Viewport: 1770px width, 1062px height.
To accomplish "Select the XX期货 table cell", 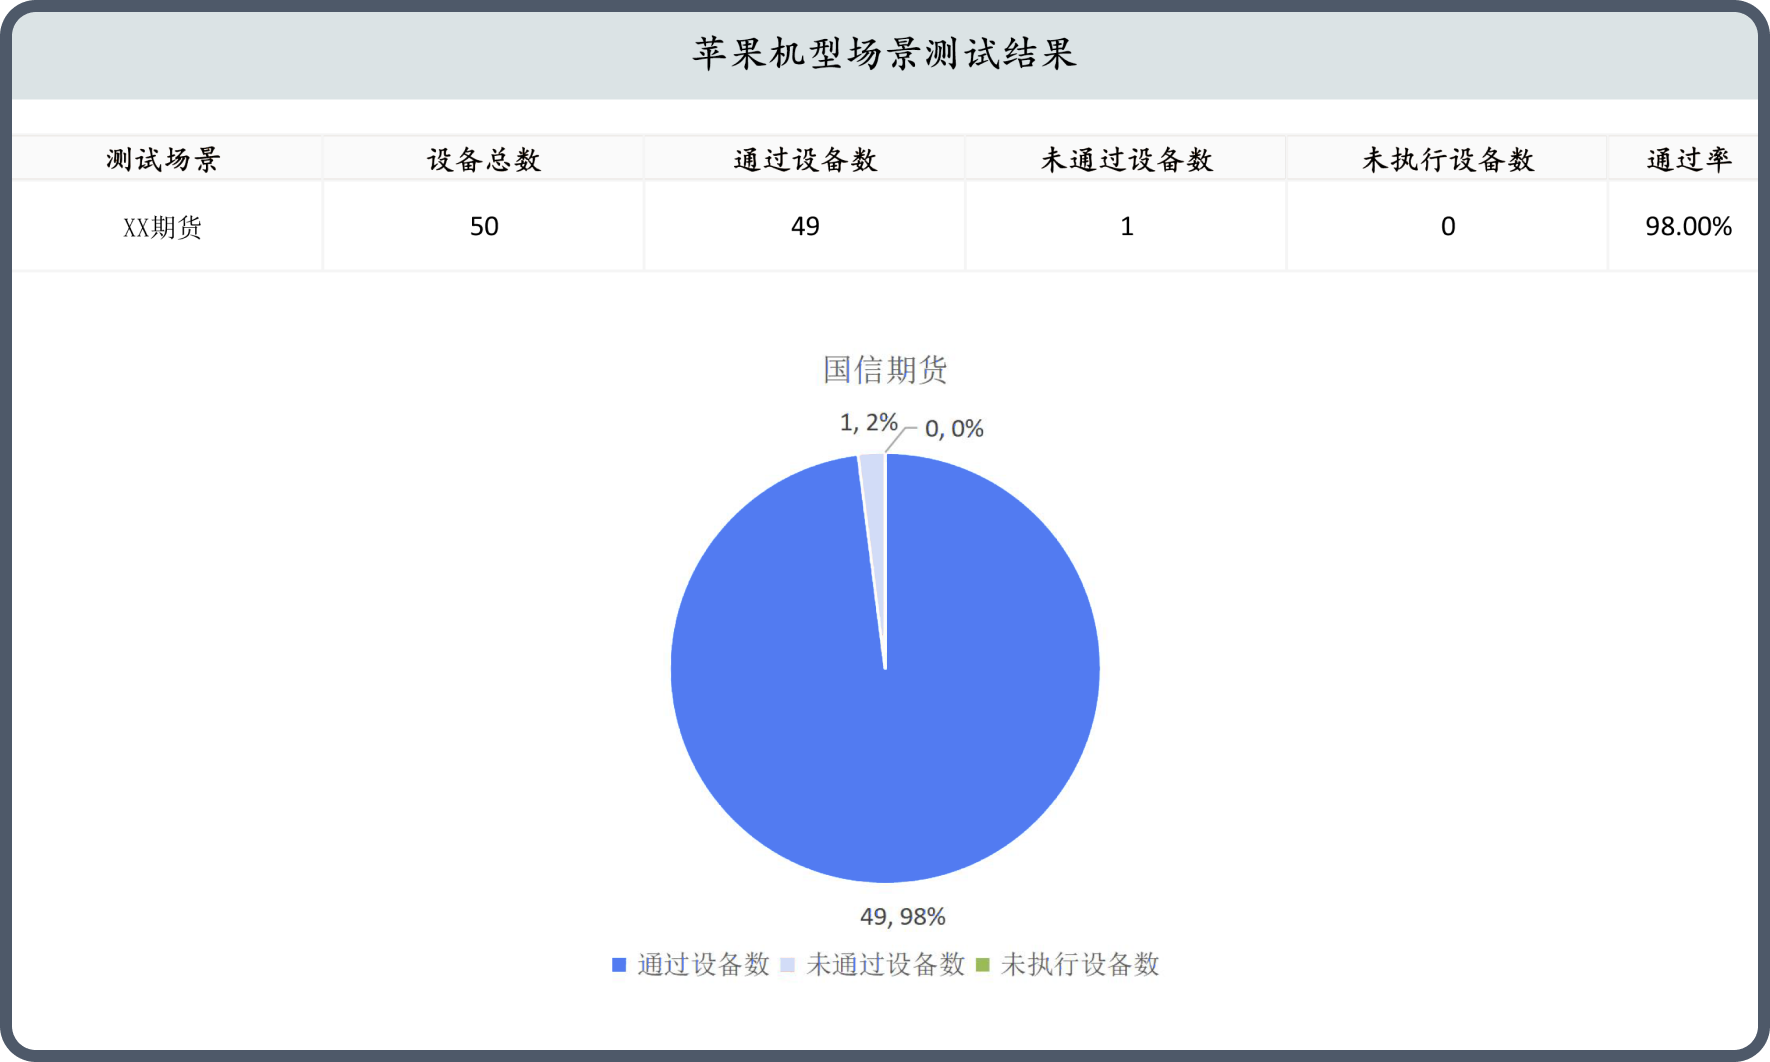I will click(x=163, y=227).
